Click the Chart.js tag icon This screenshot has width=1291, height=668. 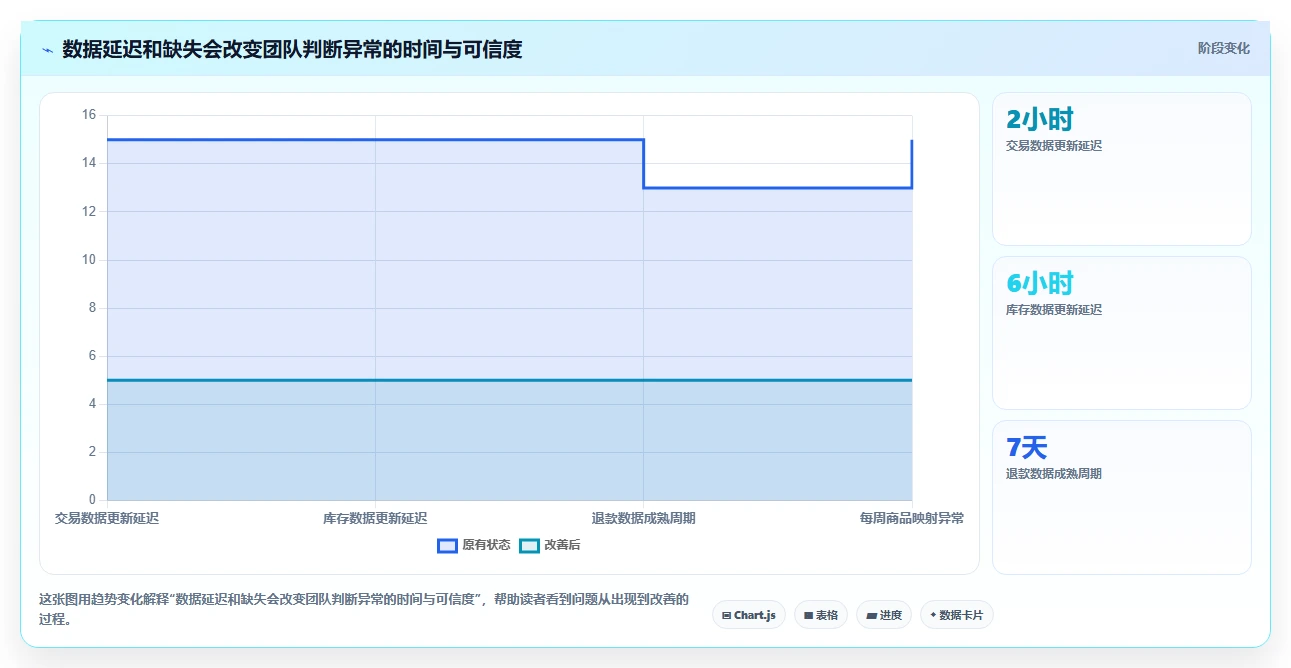(x=727, y=616)
